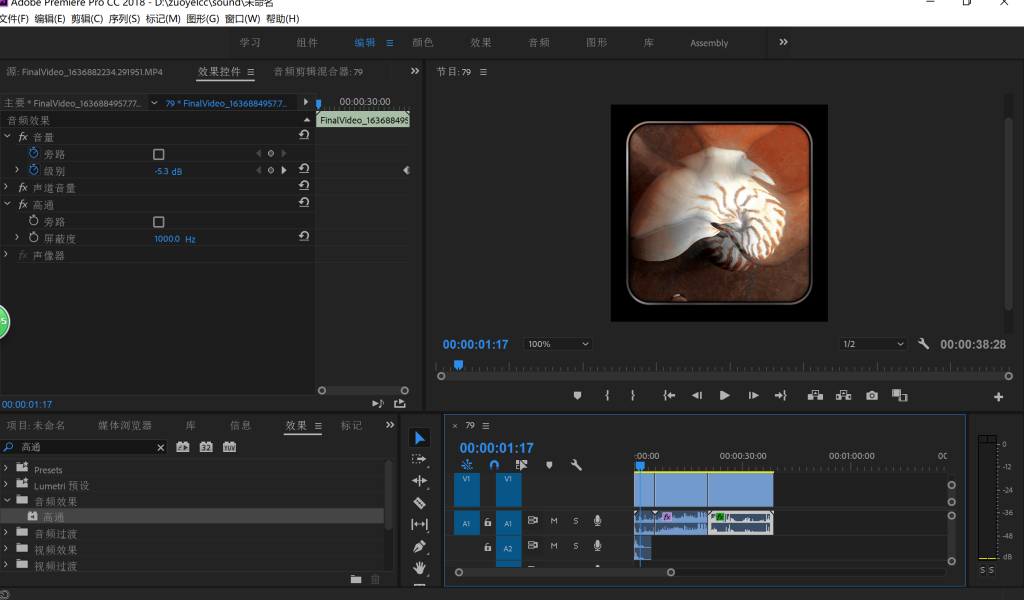
Task: Expand the 声道音量 effect
Action: tap(6, 187)
